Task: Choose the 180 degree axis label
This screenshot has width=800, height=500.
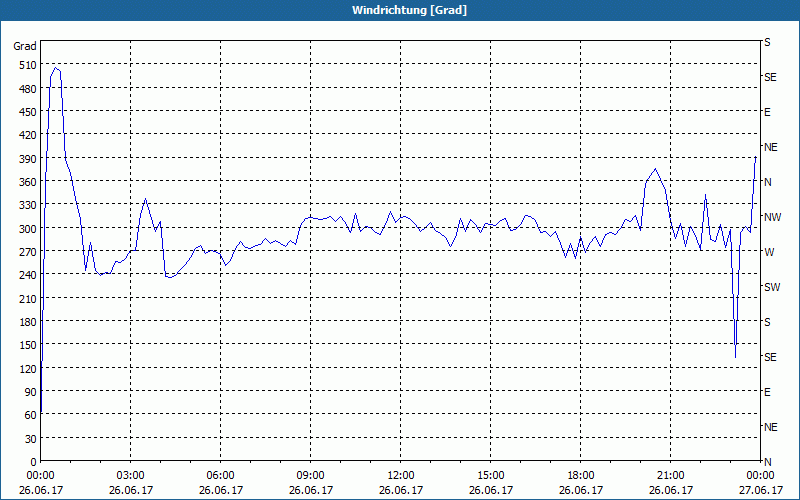Action: [x=28, y=322]
